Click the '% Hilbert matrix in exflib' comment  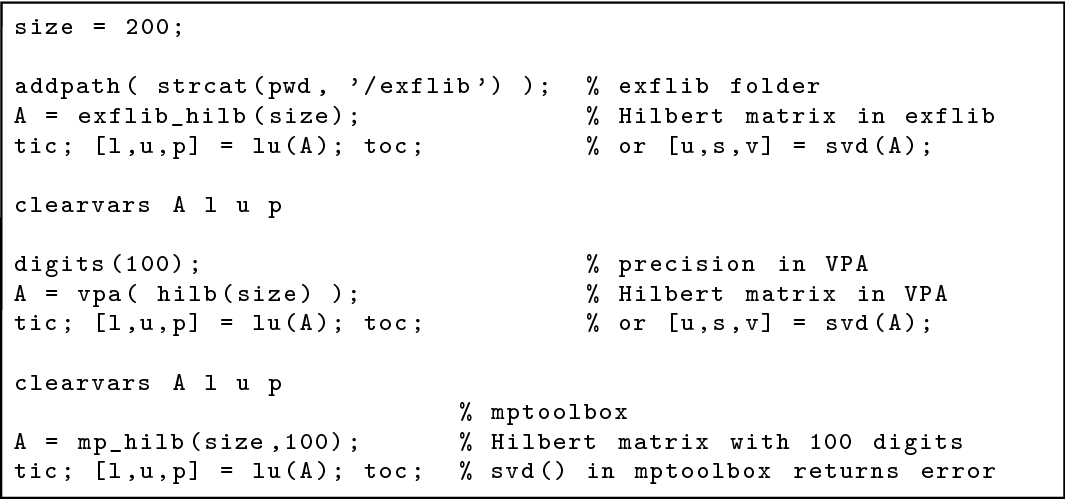791,116
